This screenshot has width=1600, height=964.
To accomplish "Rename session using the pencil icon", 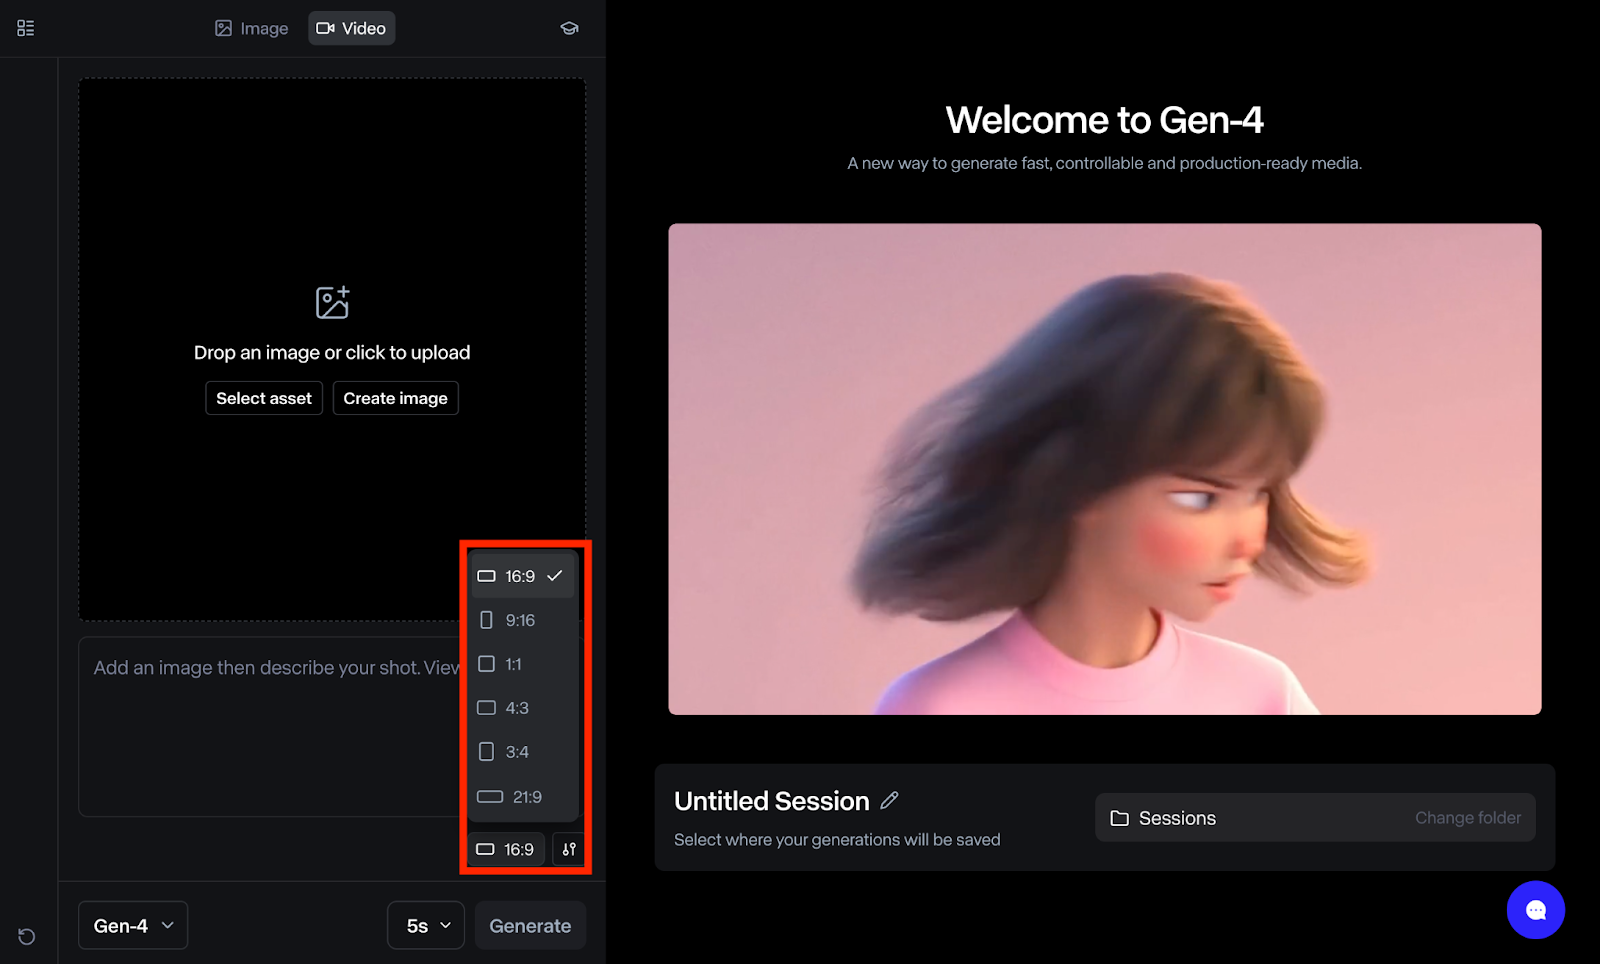I will pyautogui.click(x=890, y=800).
